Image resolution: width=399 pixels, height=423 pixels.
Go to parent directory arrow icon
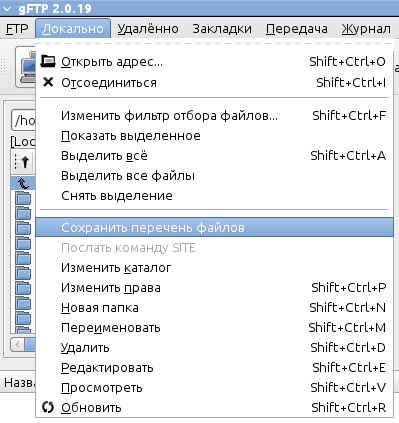pos(23,183)
